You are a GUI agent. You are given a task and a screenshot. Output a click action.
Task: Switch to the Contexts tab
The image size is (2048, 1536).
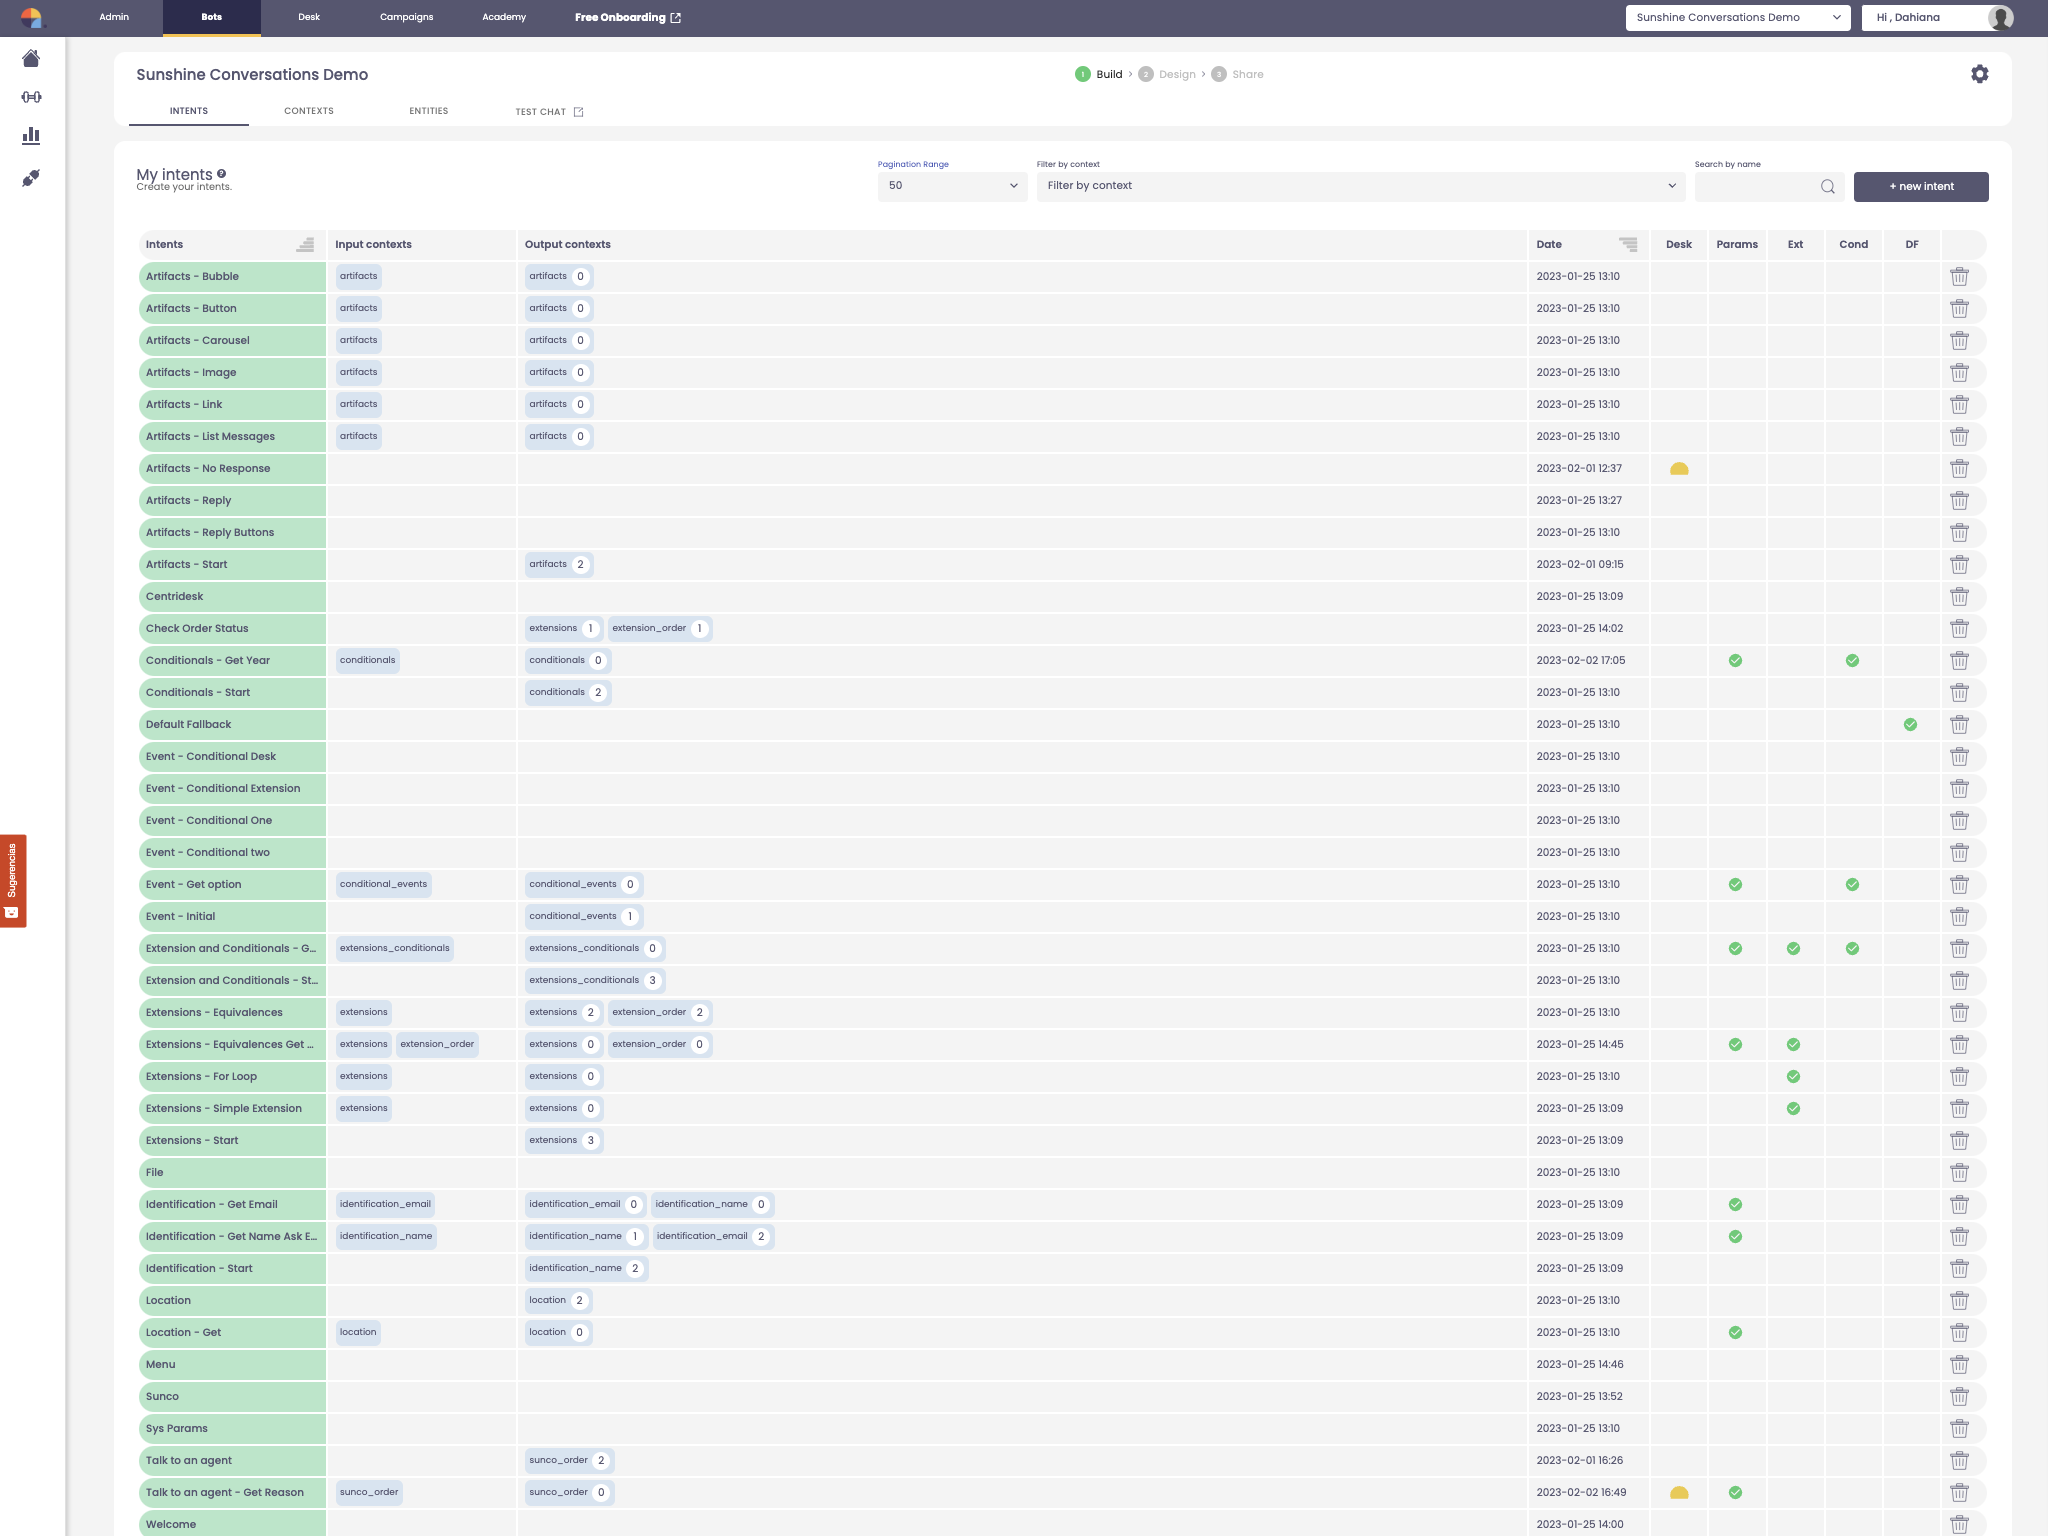(x=308, y=111)
